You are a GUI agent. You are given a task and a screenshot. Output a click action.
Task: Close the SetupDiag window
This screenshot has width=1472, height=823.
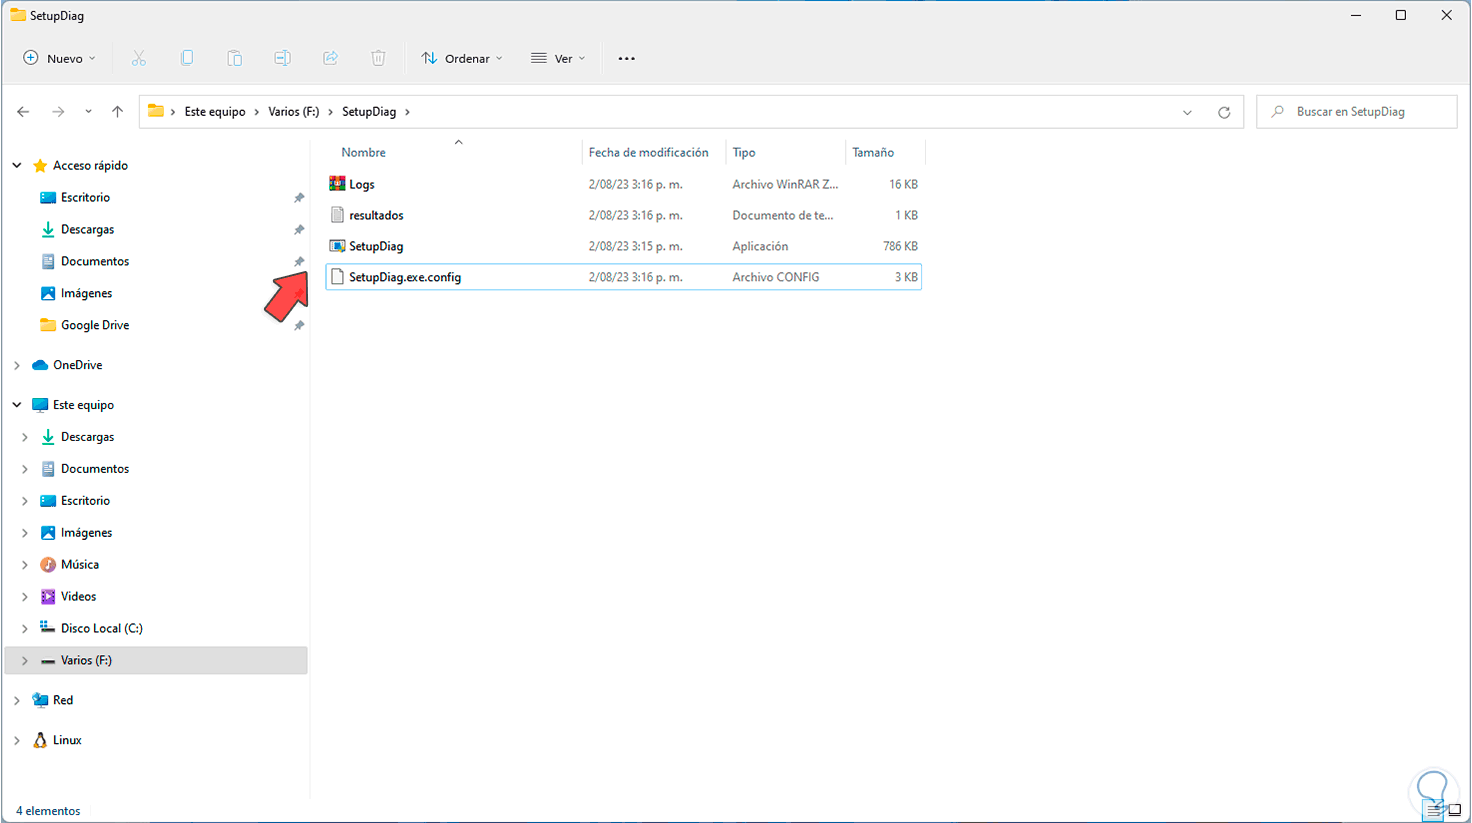pyautogui.click(x=1447, y=15)
